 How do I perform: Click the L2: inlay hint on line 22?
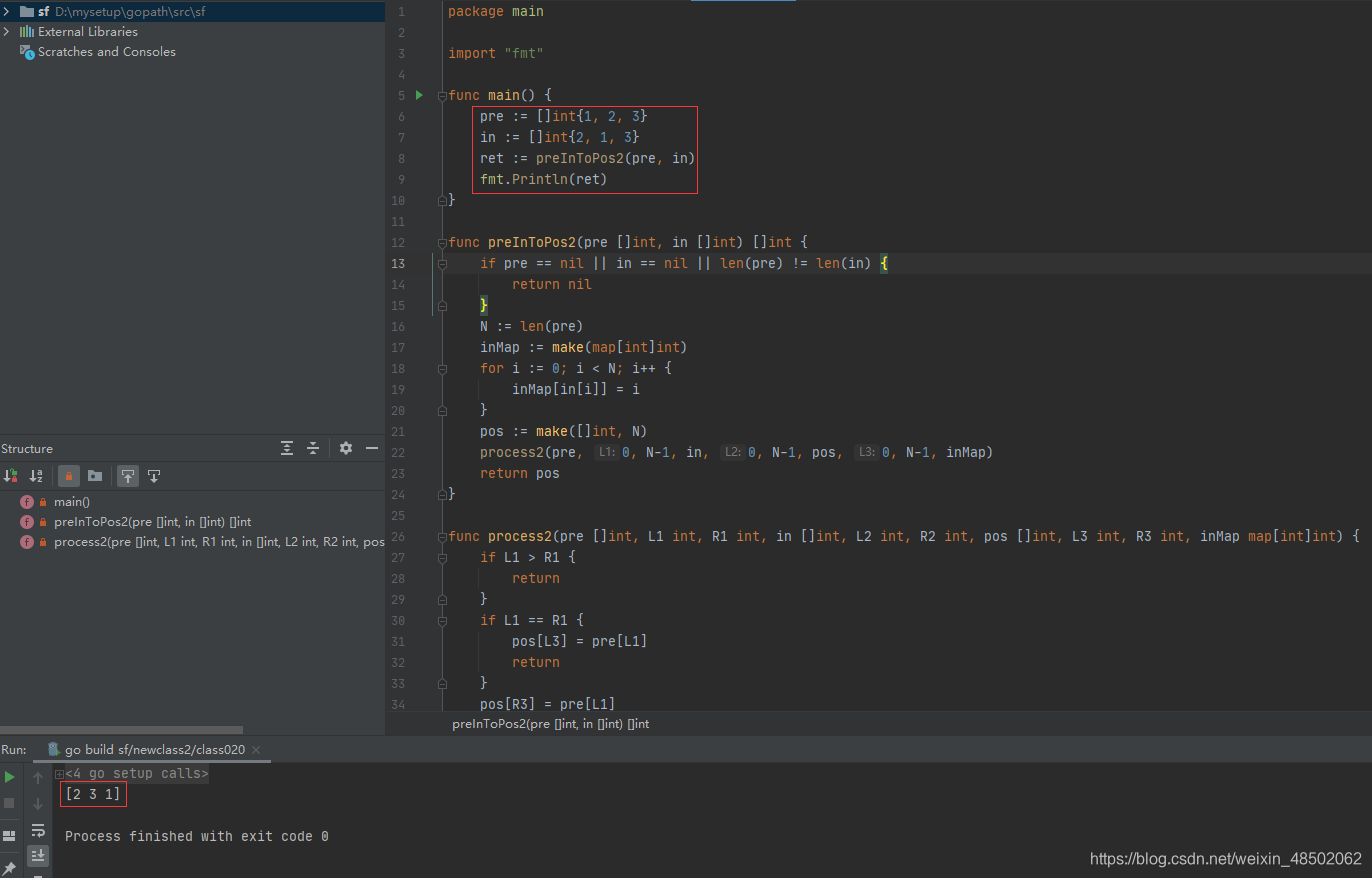pyautogui.click(x=732, y=453)
